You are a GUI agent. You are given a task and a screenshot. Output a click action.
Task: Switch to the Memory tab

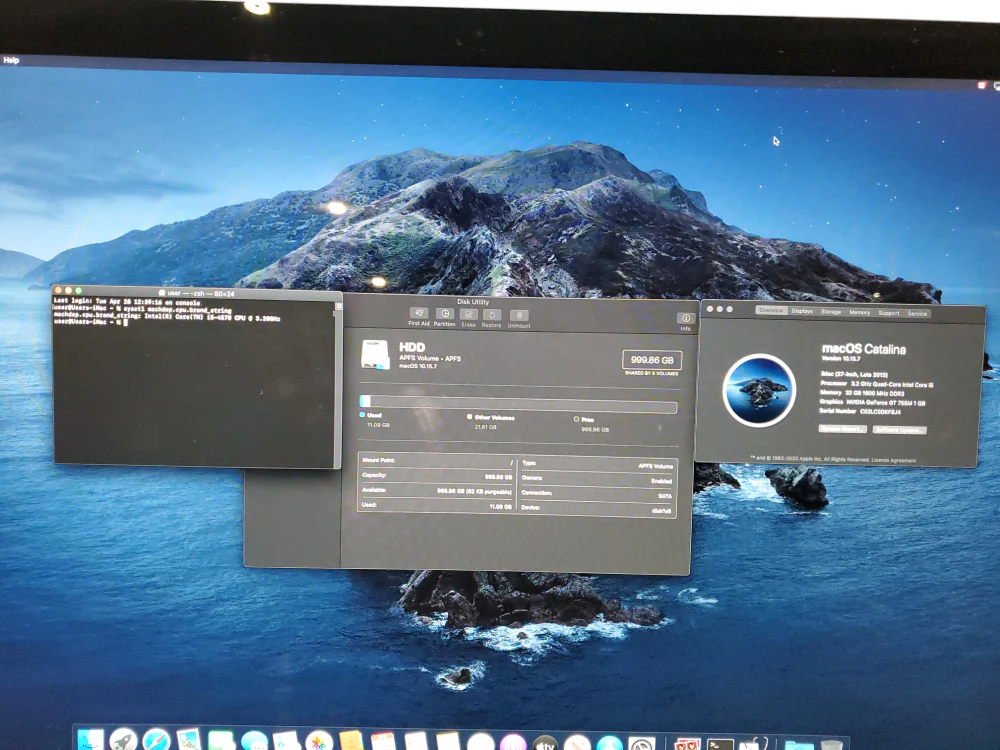pos(859,312)
